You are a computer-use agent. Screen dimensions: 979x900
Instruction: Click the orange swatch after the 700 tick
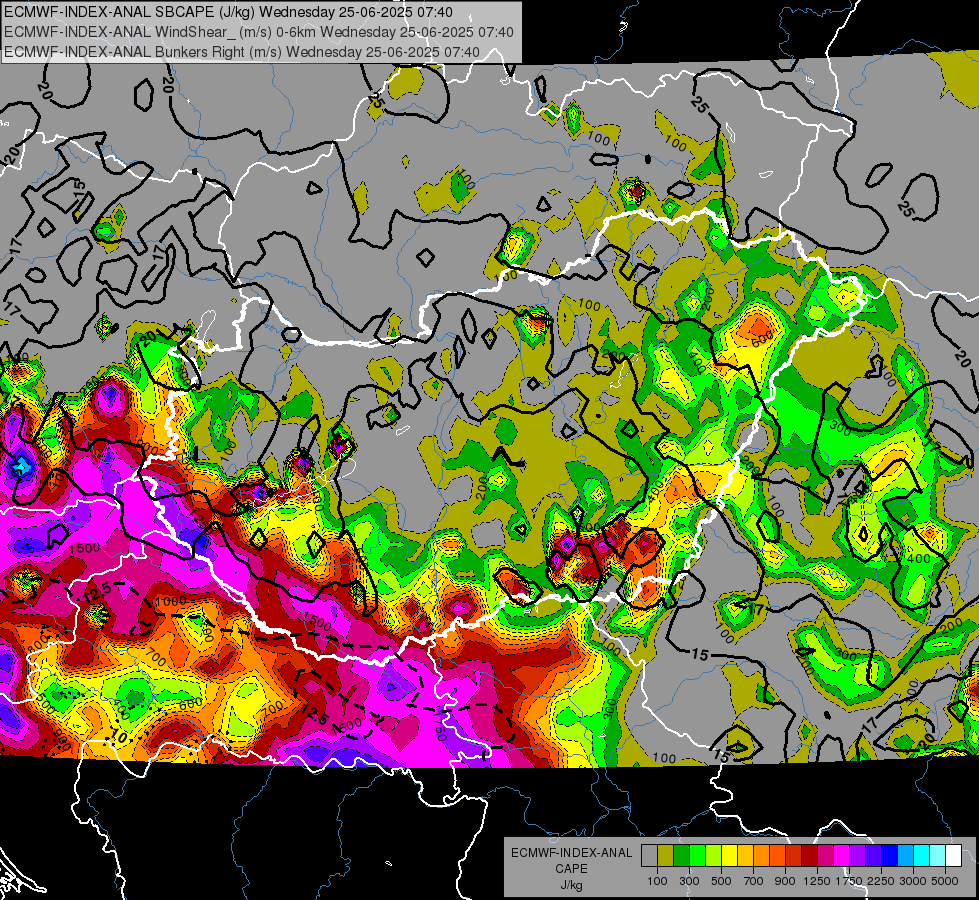point(762,855)
